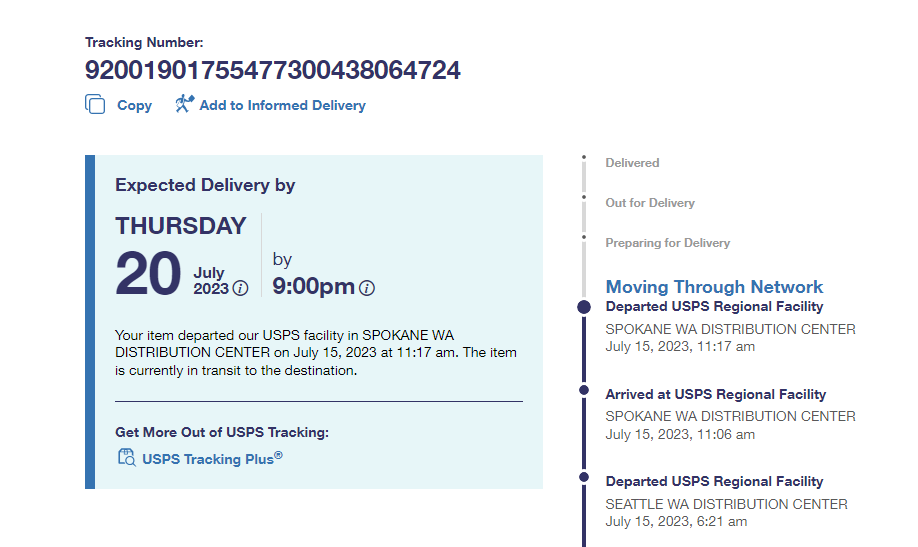Click the Arrived at USPS Regional Facility dot
Viewport: 918px width, 547px height.
click(584, 391)
